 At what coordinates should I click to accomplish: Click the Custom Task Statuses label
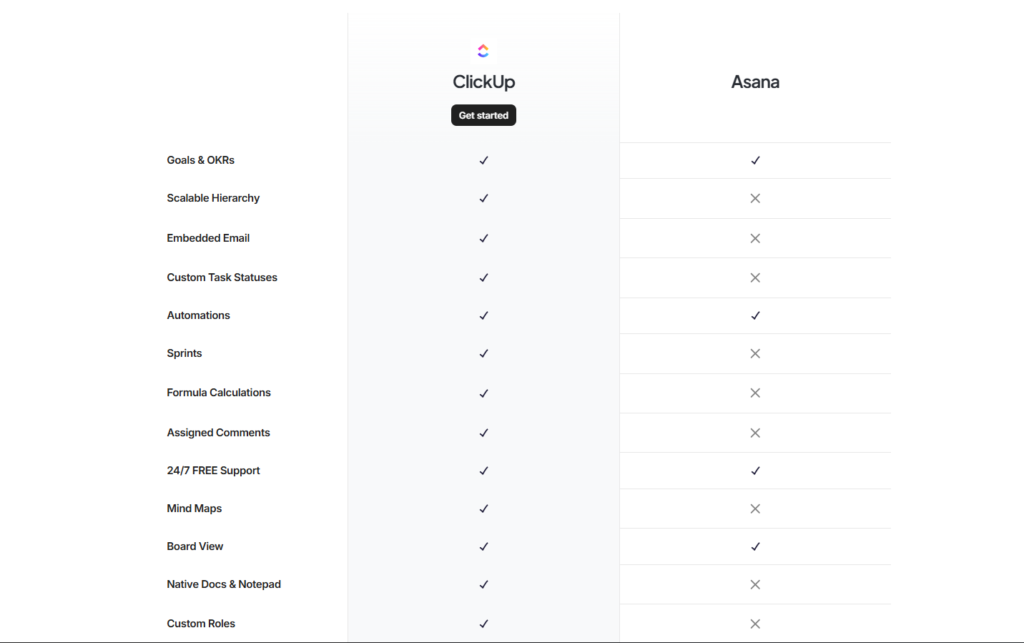pos(221,277)
